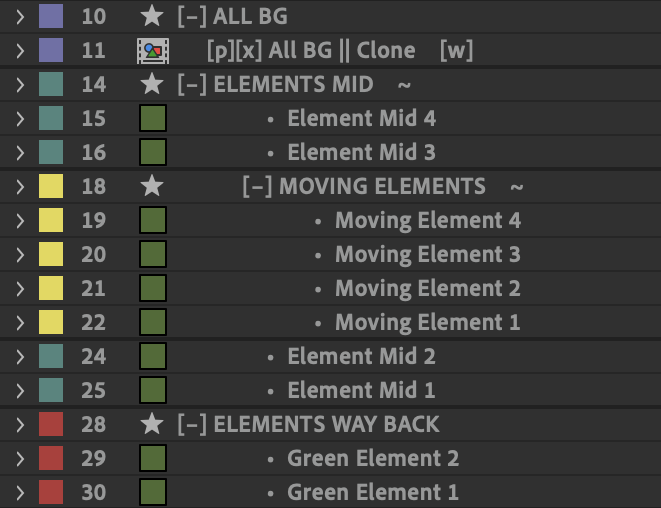This screenshot has width=661, height=508.
Task: Click yellow label color of layer 19
Action: coord(50,220)
